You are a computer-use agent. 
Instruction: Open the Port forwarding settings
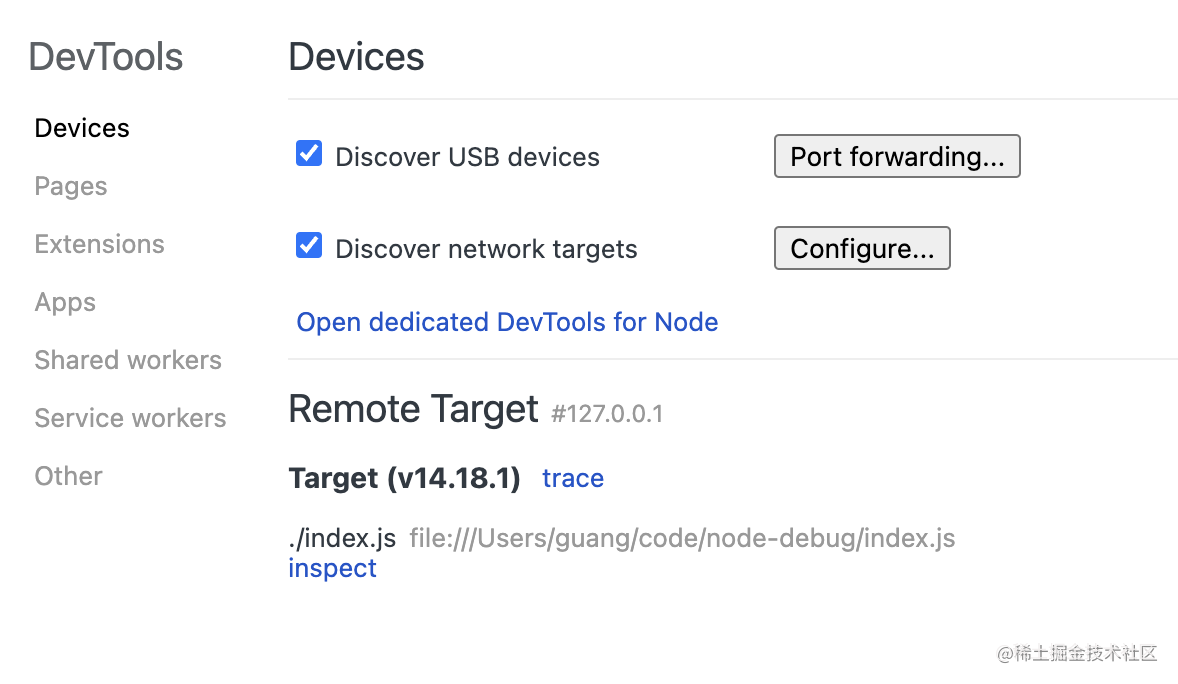click(x=897, y=157)
